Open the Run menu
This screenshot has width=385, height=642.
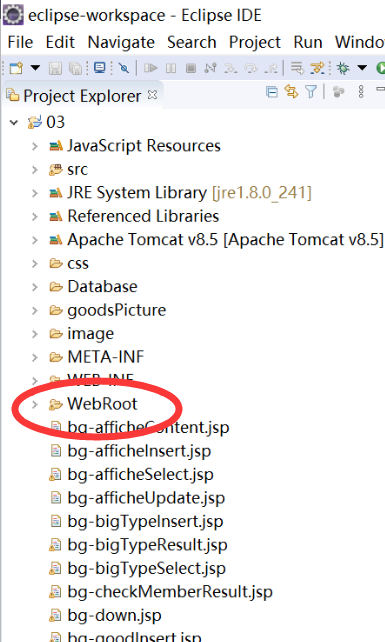pos(308,42)
